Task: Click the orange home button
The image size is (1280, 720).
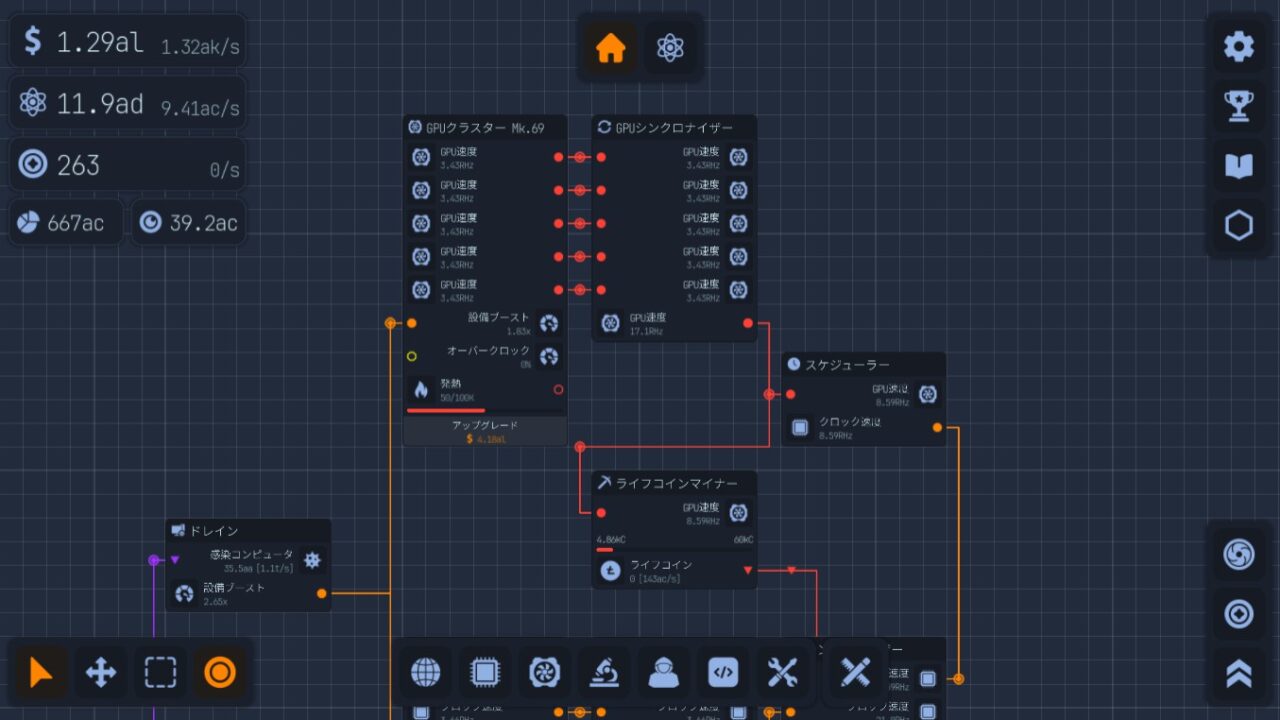Action: click(610, 48)
